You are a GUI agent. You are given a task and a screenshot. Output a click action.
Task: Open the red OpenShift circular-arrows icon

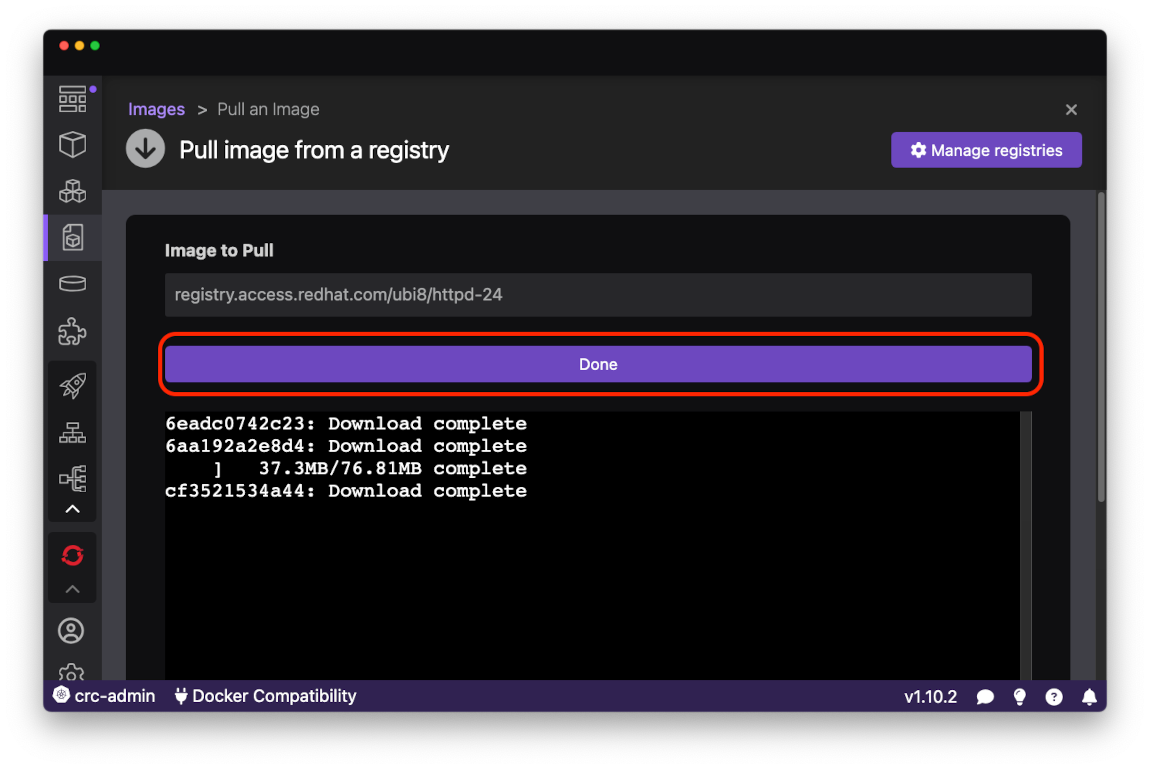73,556
